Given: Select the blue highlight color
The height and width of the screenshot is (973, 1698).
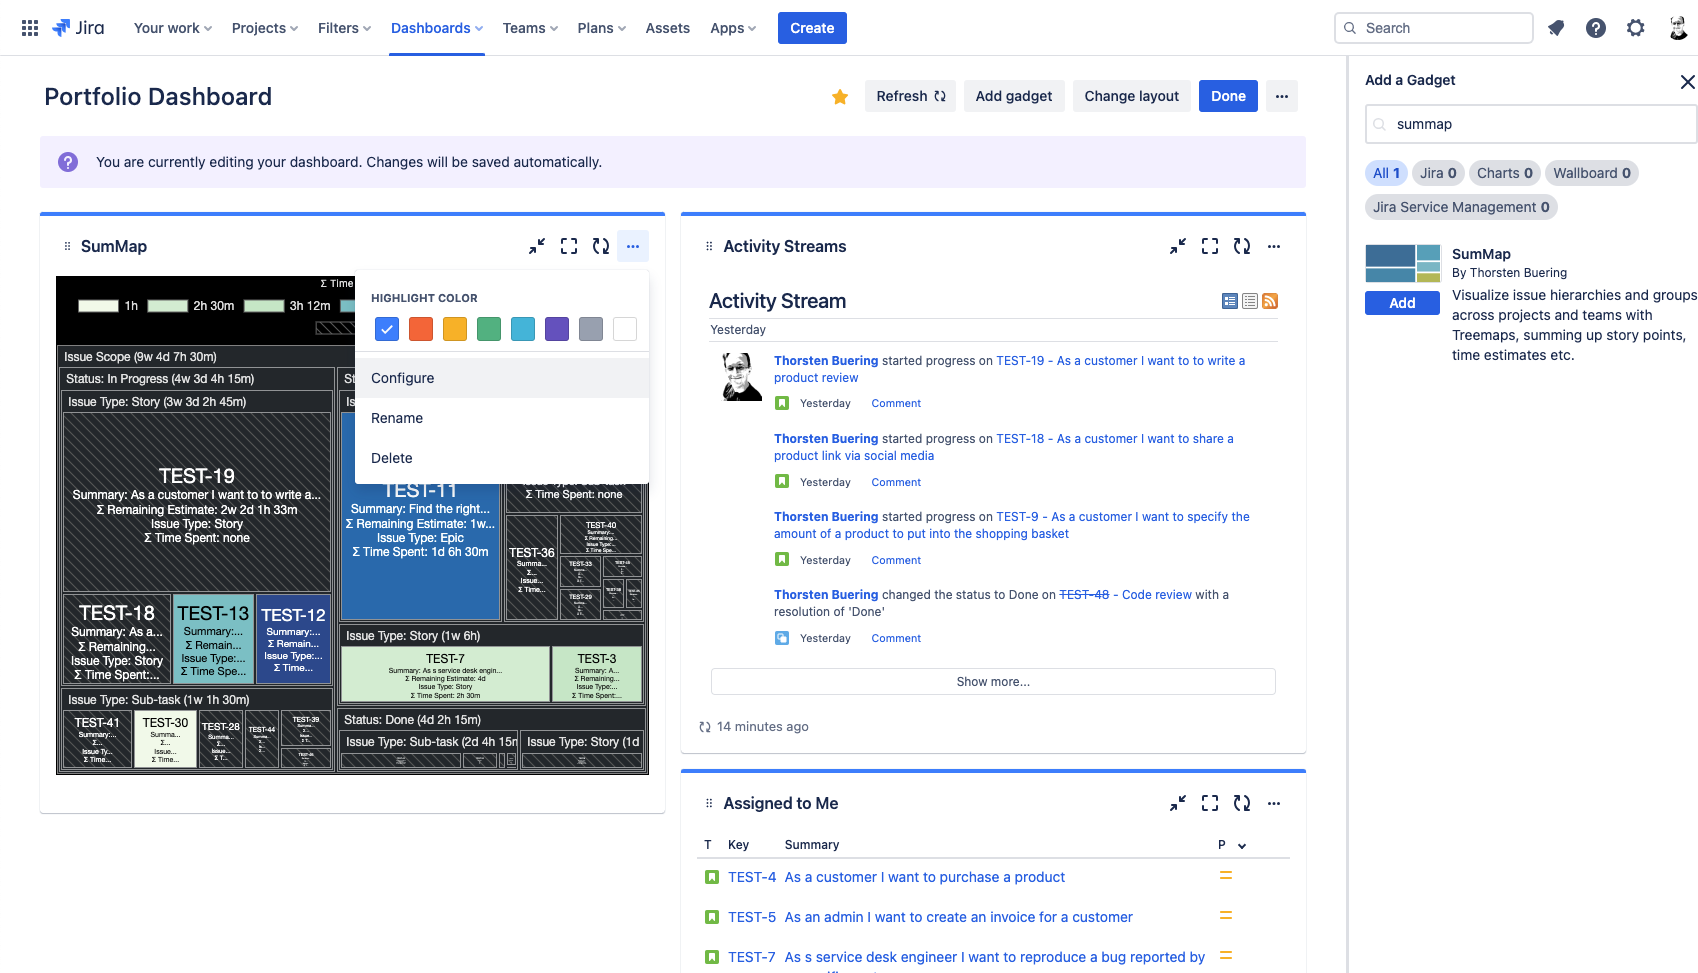Looking at the screenshot, I should pyautogui.click(x=387, y=329).
